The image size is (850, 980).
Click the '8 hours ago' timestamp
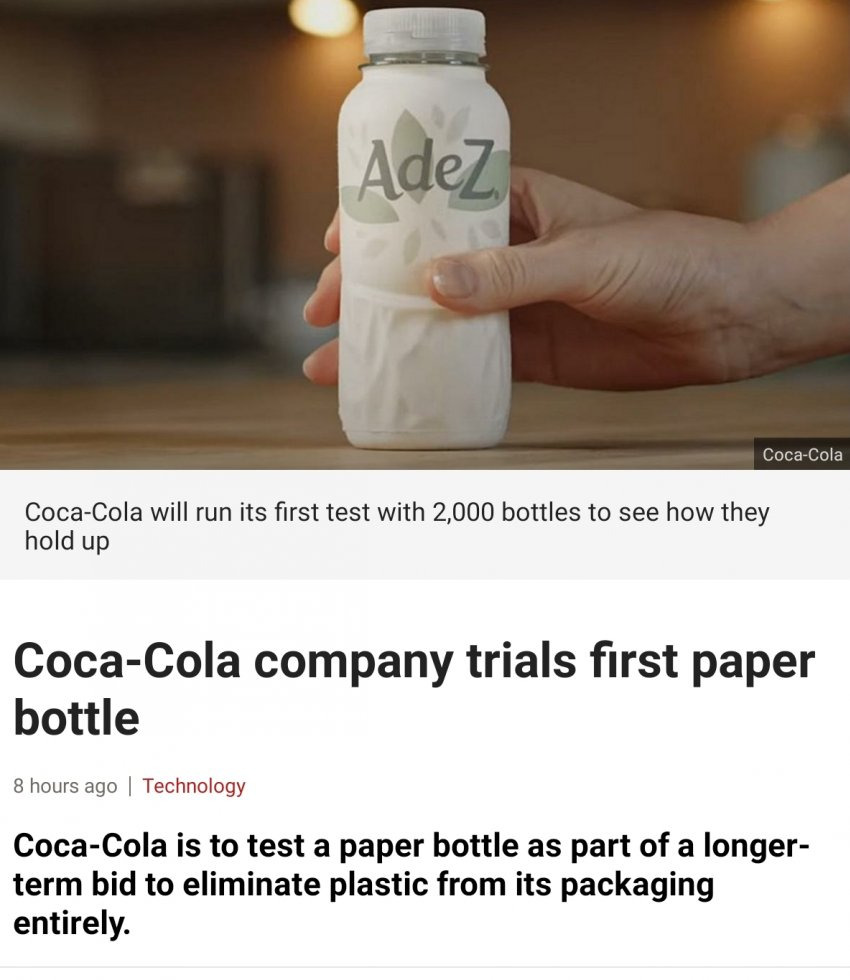click(65, 786)
